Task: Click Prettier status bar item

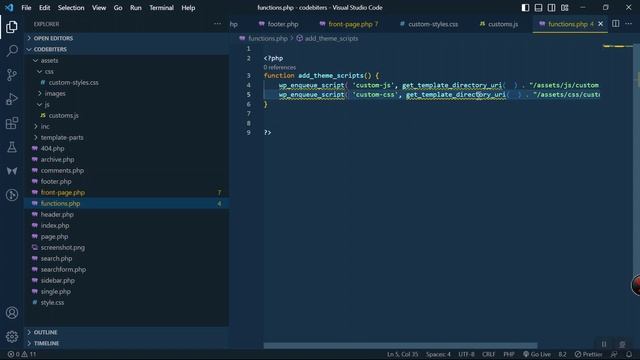Action: pyautogui.click(x=588, y=354)
